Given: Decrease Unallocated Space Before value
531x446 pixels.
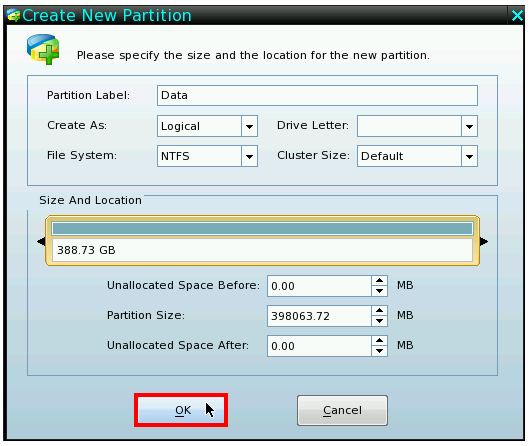Looking at the screenshot, I should point(379,291).
